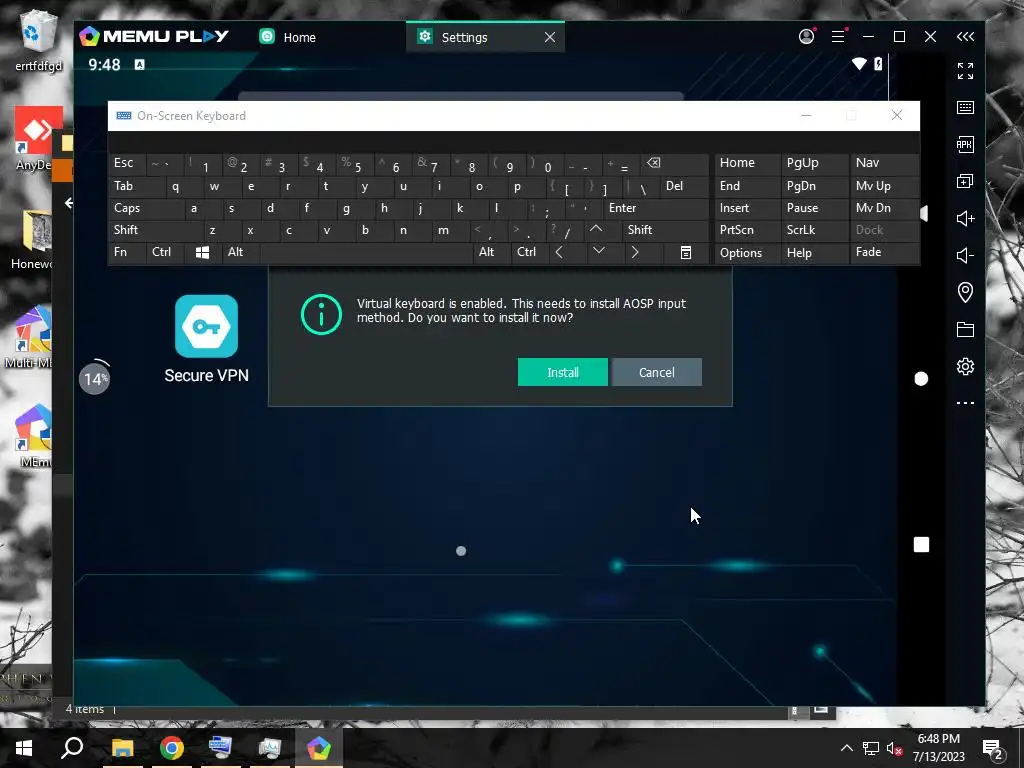Viewport: 1024px width, 768px height.
Task: Toggle the ScrLk key on keyboard
Action: pyautogui.click(x=814, y=230)
